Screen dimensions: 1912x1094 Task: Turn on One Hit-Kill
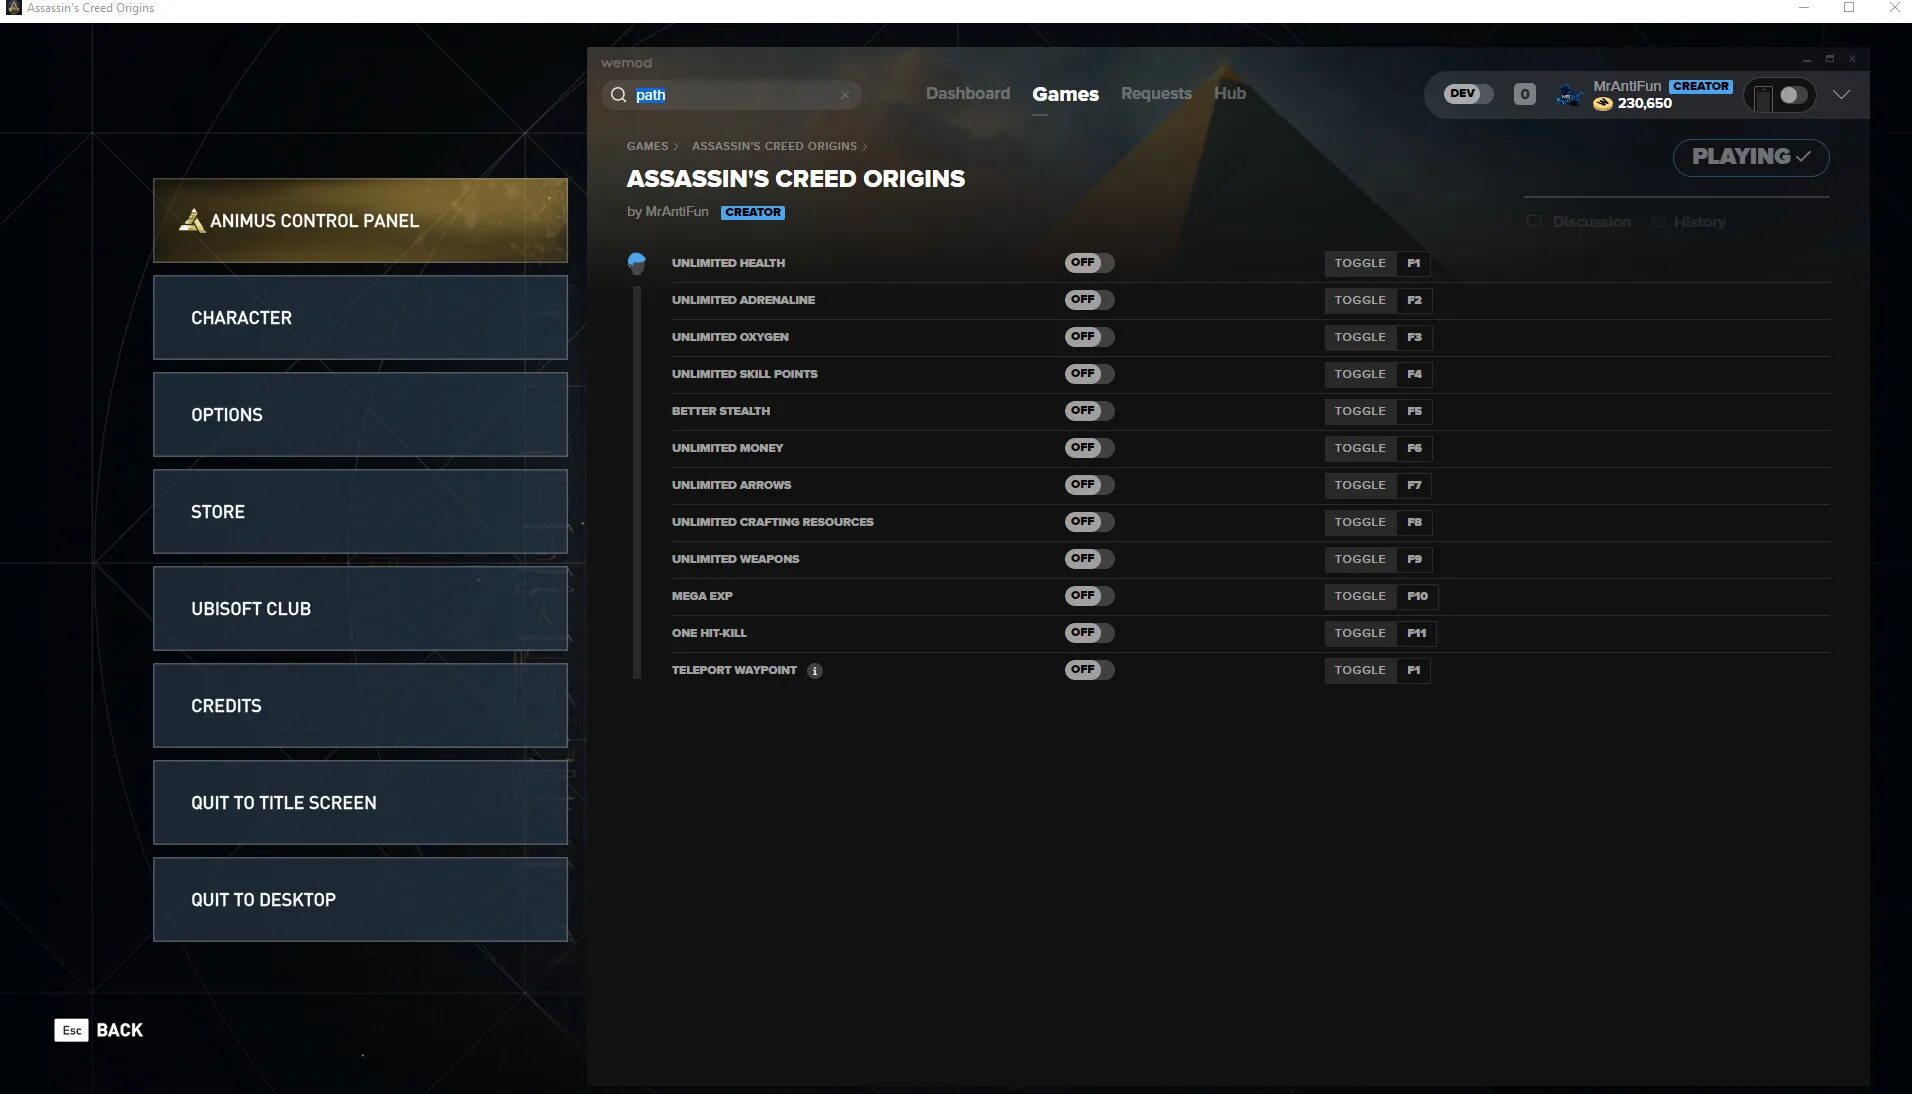point(1089,633)
